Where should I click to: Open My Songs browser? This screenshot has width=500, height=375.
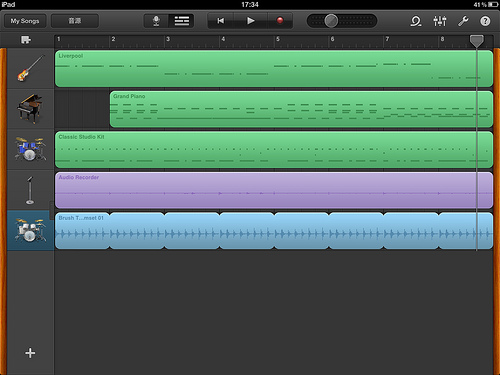(x=25, y=21)
